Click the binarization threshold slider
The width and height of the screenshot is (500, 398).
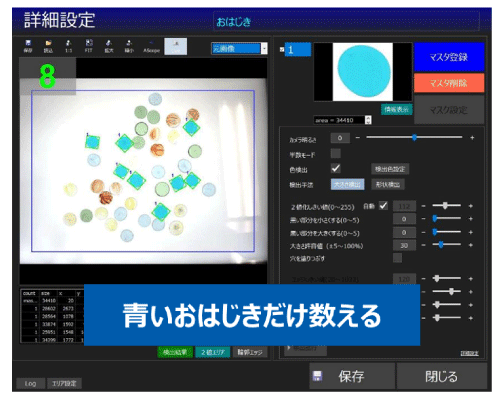click(x=446, y=206)
